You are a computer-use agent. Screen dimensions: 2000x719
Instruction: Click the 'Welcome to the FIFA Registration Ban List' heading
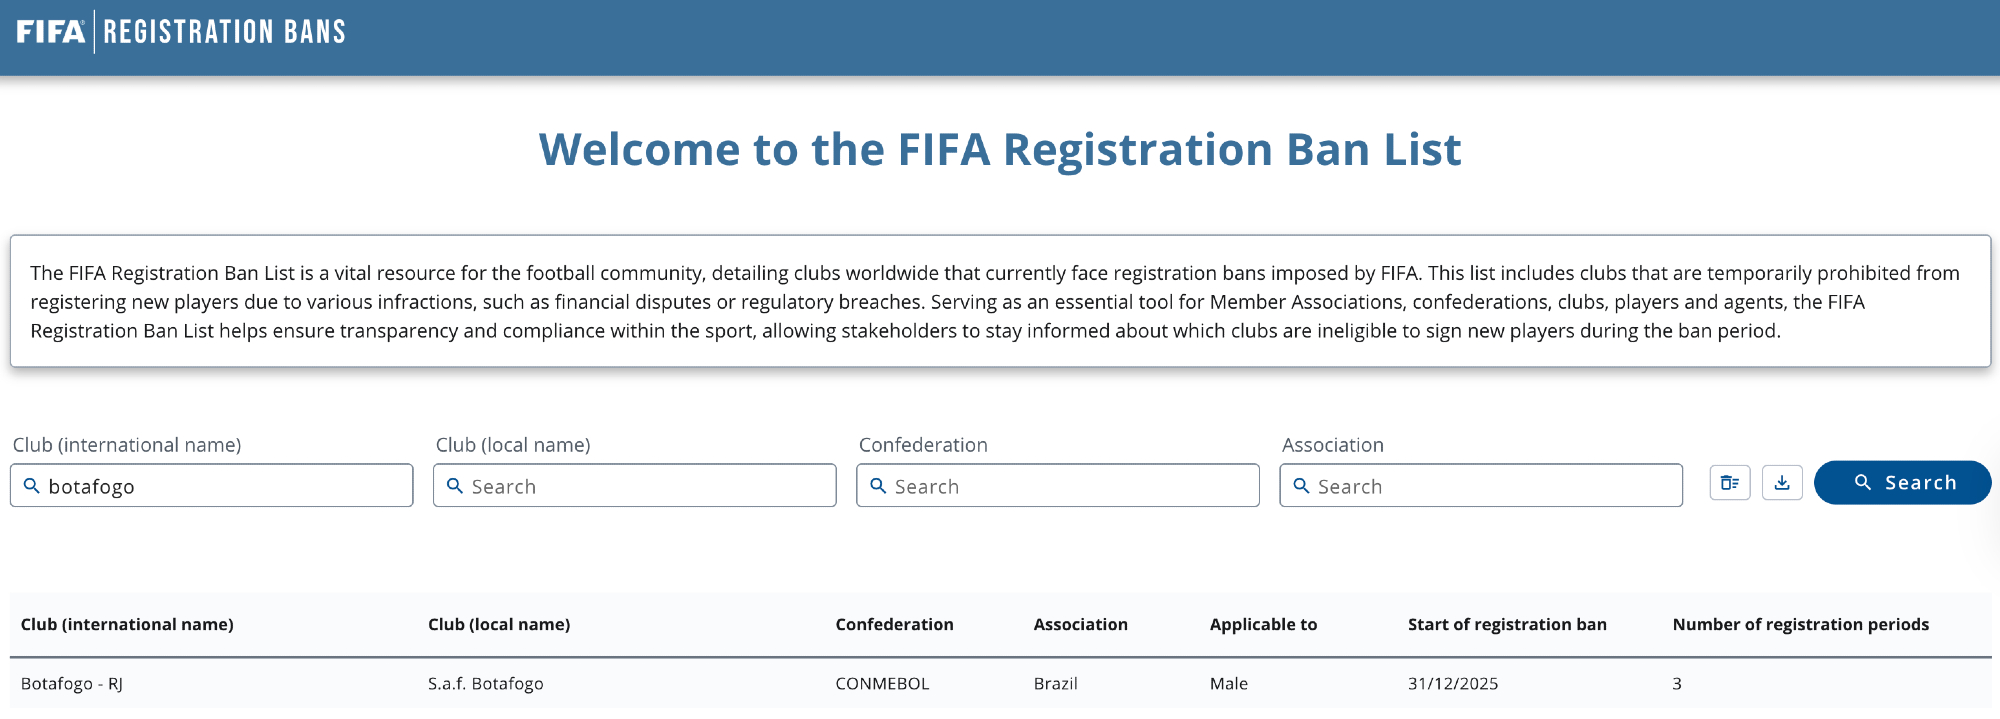pyautogui.click(x=1000, y=150)
